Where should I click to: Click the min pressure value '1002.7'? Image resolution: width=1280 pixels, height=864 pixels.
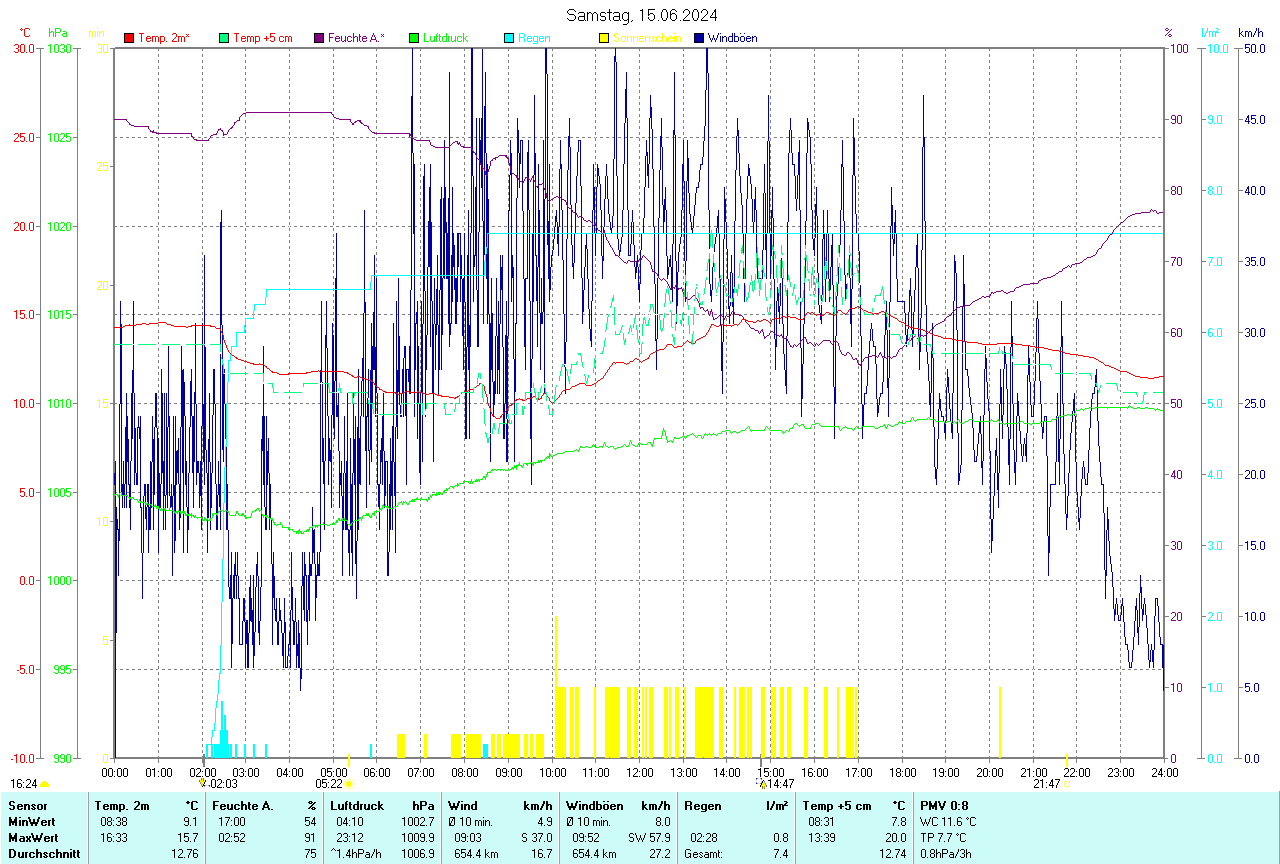[417, 822]
